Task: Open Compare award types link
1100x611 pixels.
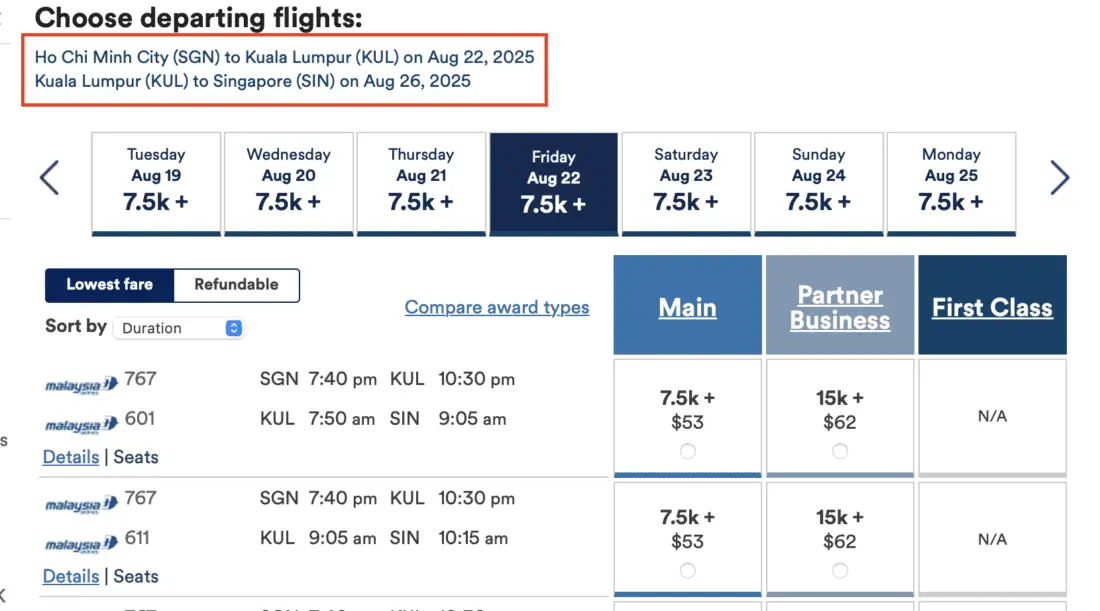Action: [497, 308]
